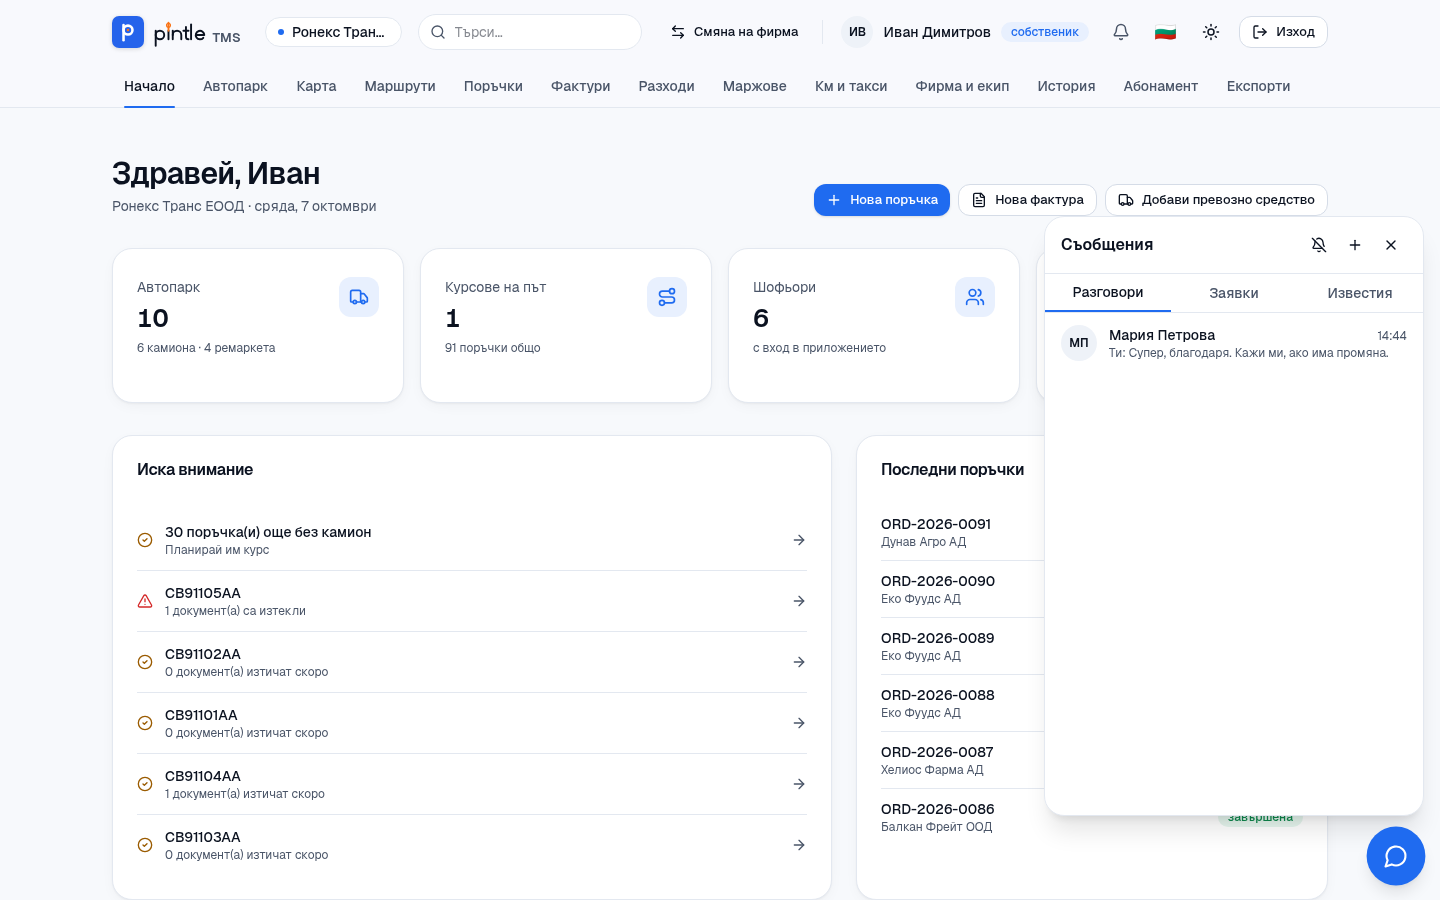Close the Съобщения panel
The height and width of the screenshot is (900, 1440).
(x=1391, y=245)
